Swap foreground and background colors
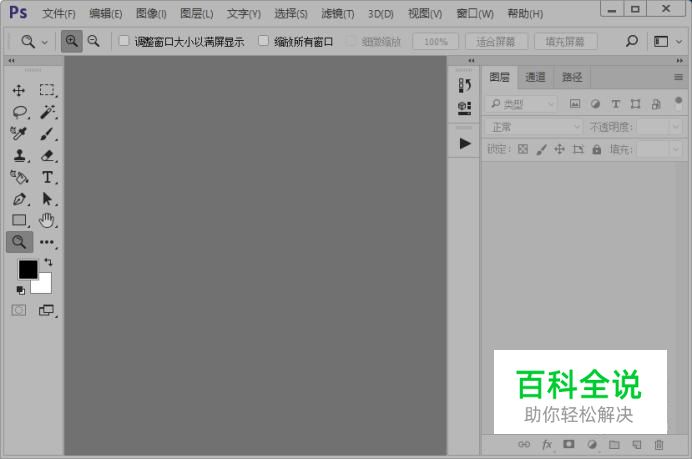This screenshot has width=692, height=459. pyautogui.click(x=49, y=262)
